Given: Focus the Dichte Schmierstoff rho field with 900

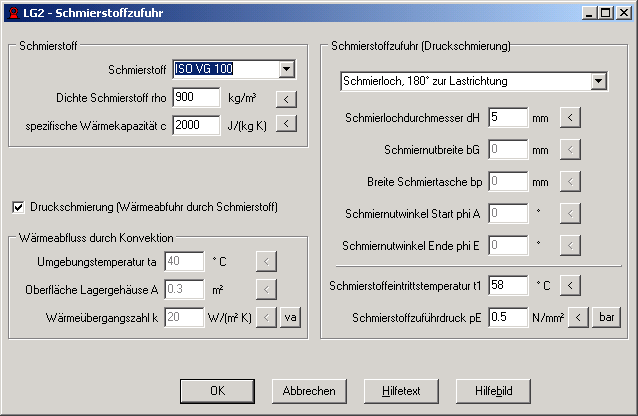Looking at the screenshot, I should tap(196, 97).
